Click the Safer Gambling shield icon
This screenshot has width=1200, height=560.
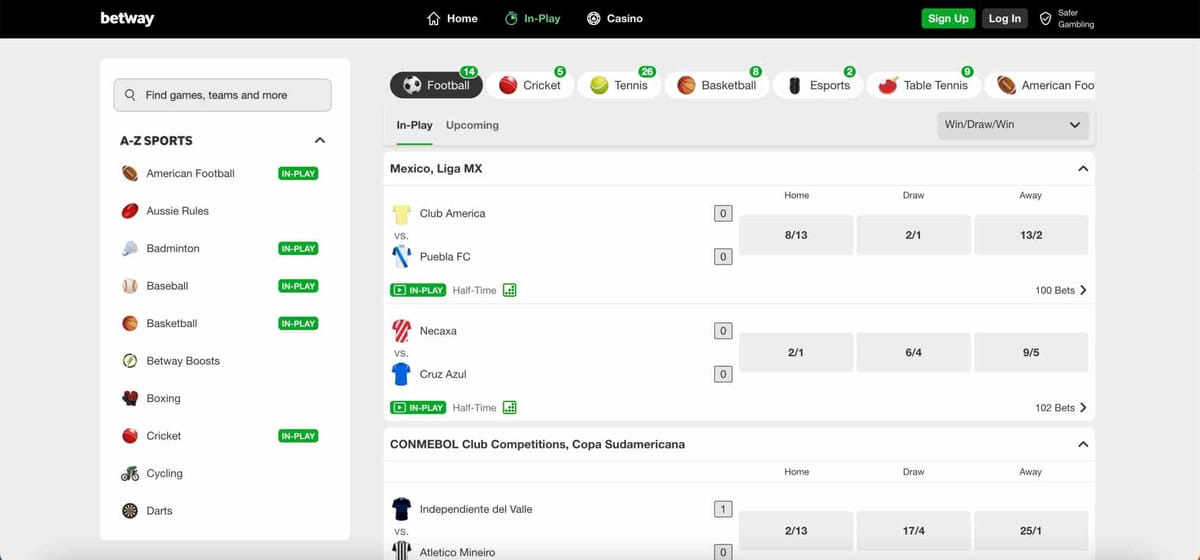[x=1045, y=18]
